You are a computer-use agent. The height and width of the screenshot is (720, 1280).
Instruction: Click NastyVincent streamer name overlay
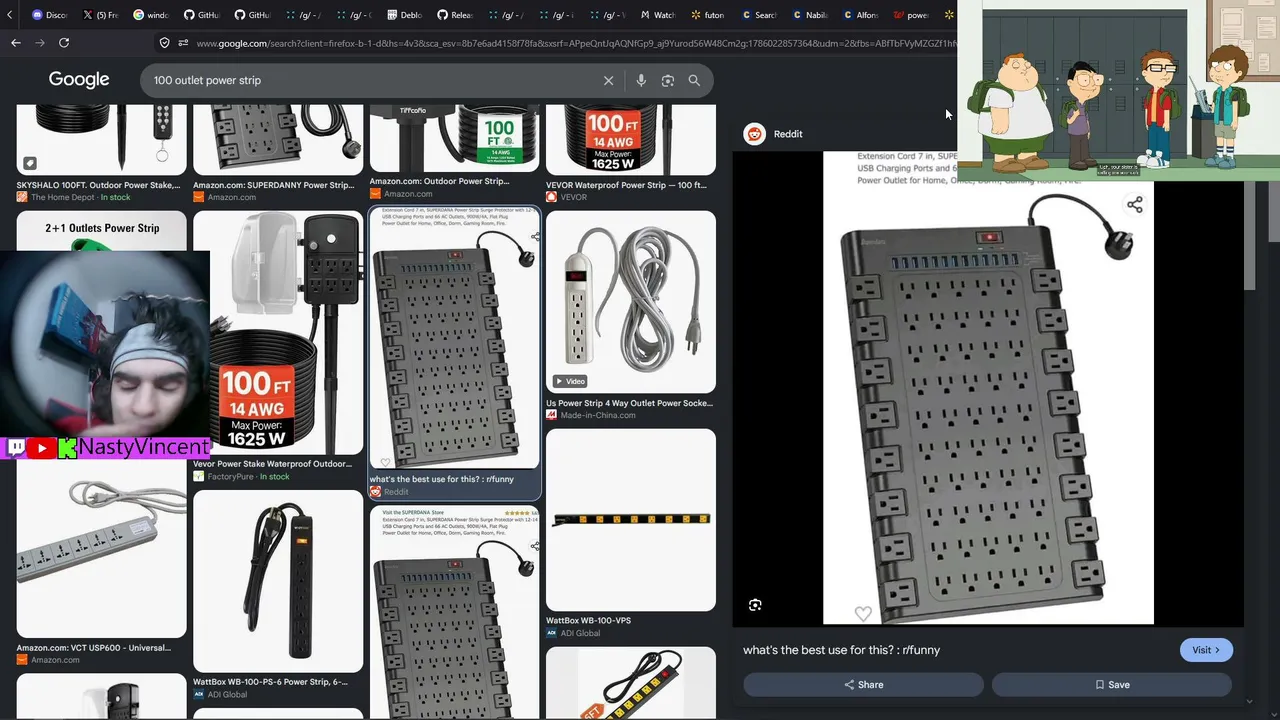point(144,447)
